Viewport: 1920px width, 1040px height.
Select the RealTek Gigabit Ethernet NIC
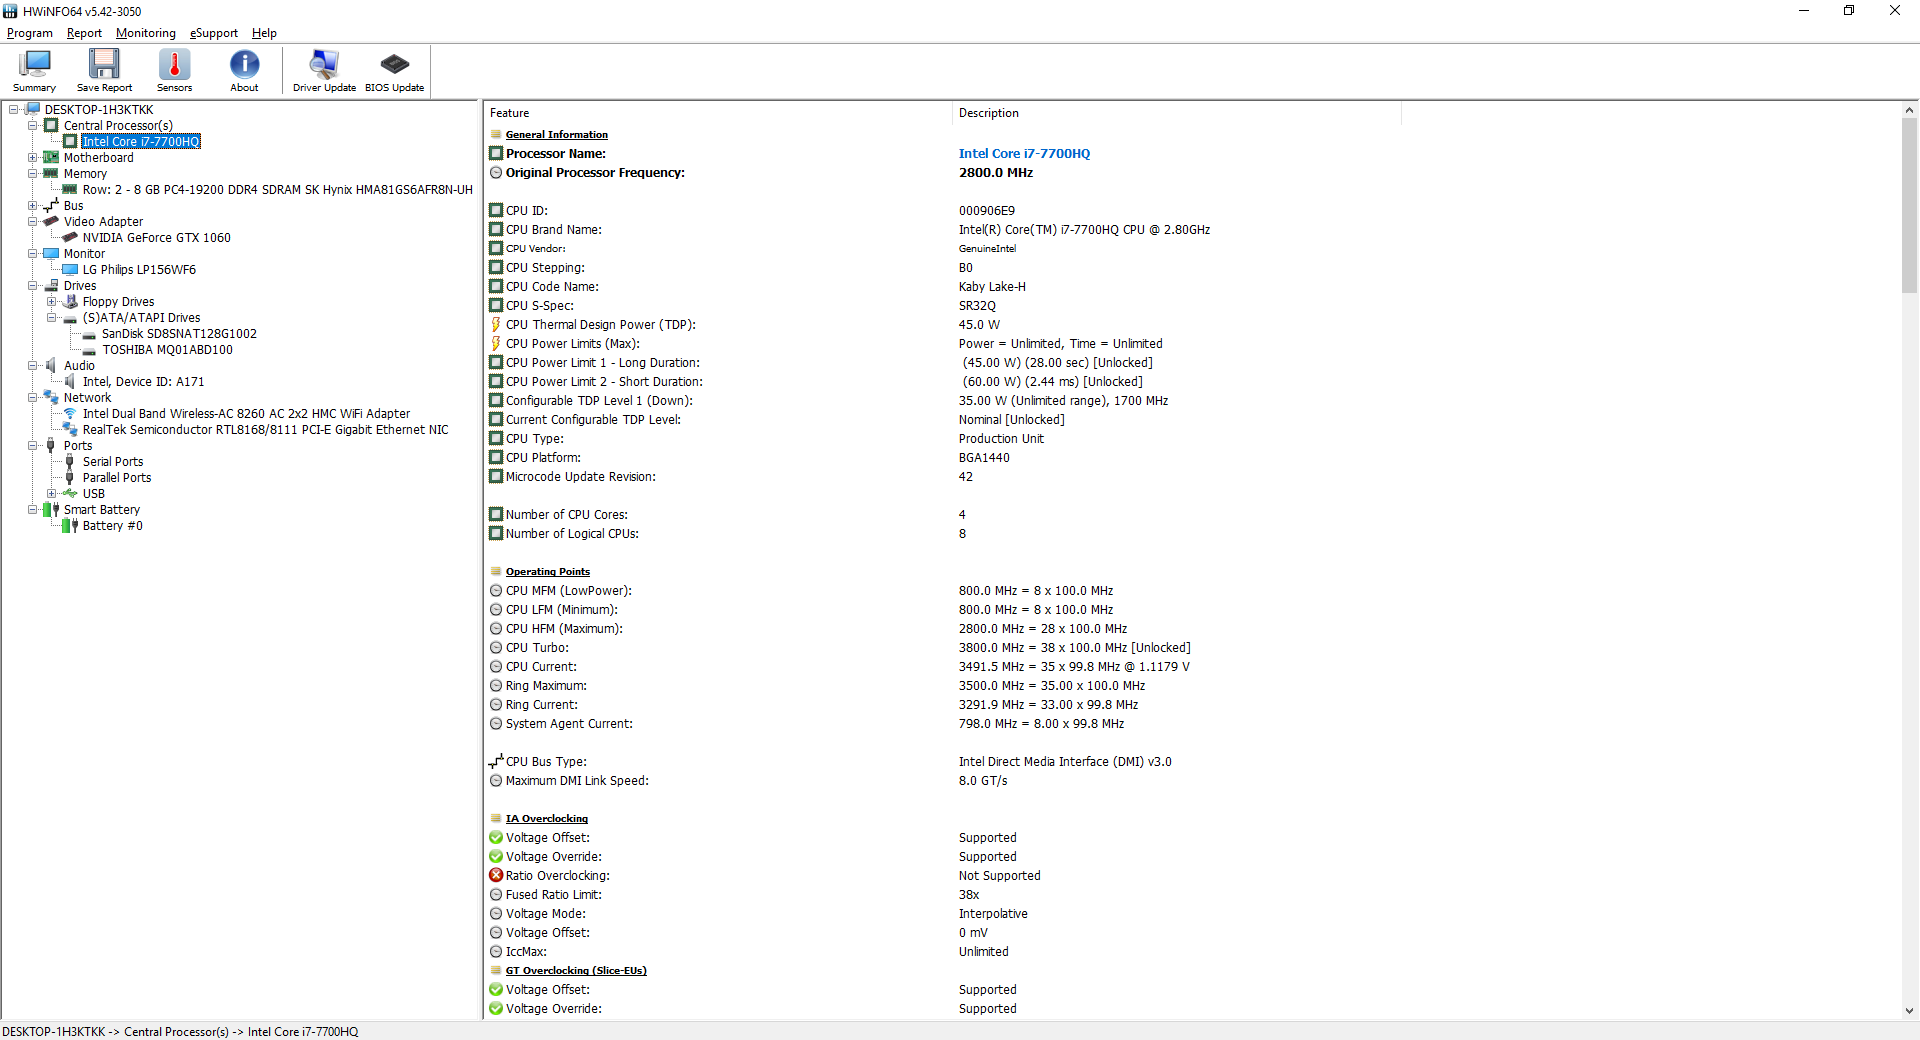pos(265,429)
